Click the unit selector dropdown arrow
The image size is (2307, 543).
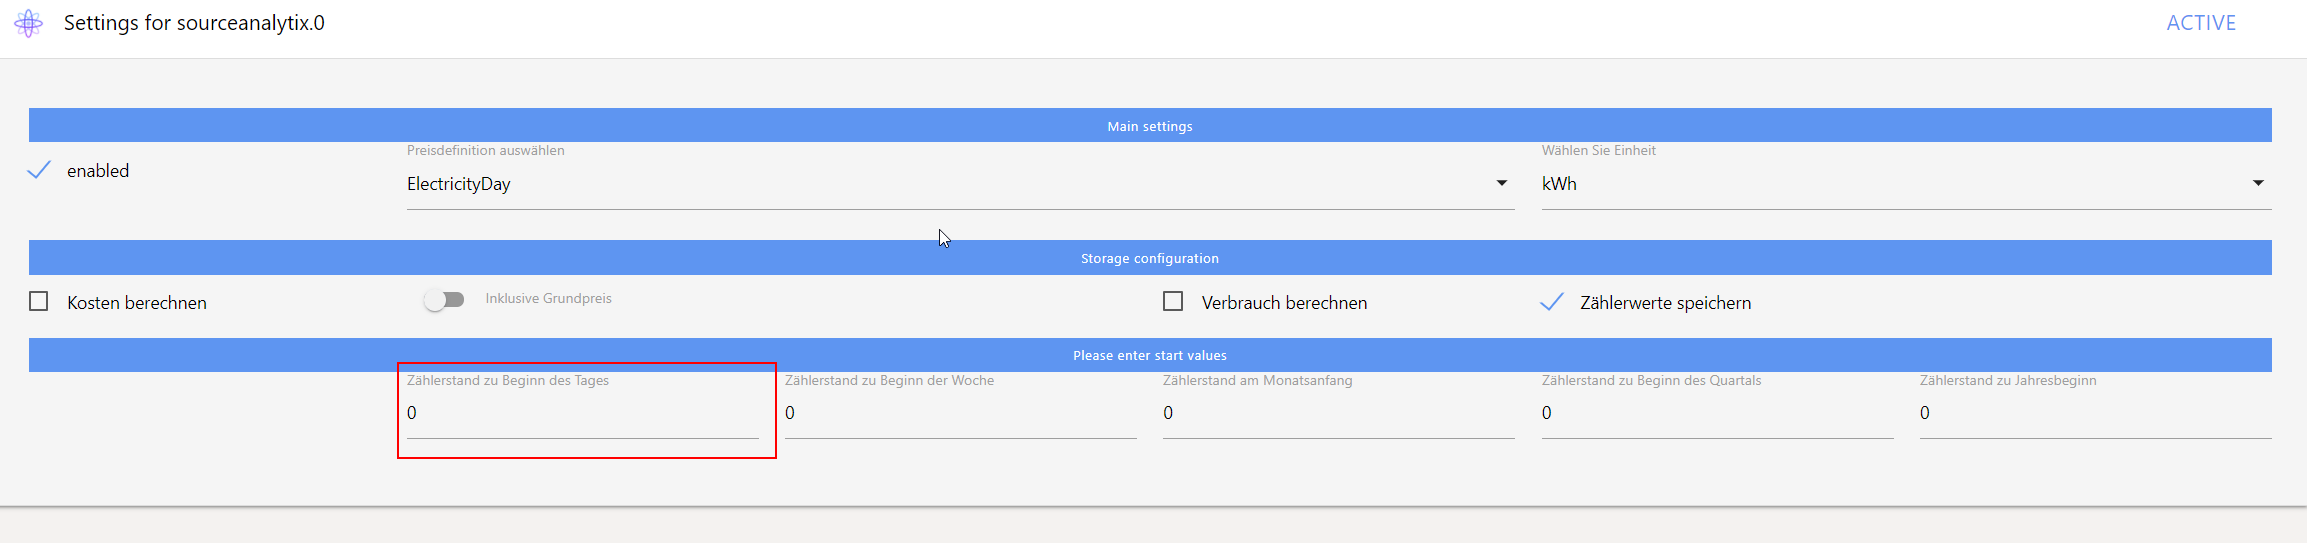(x=2258, y=183)
